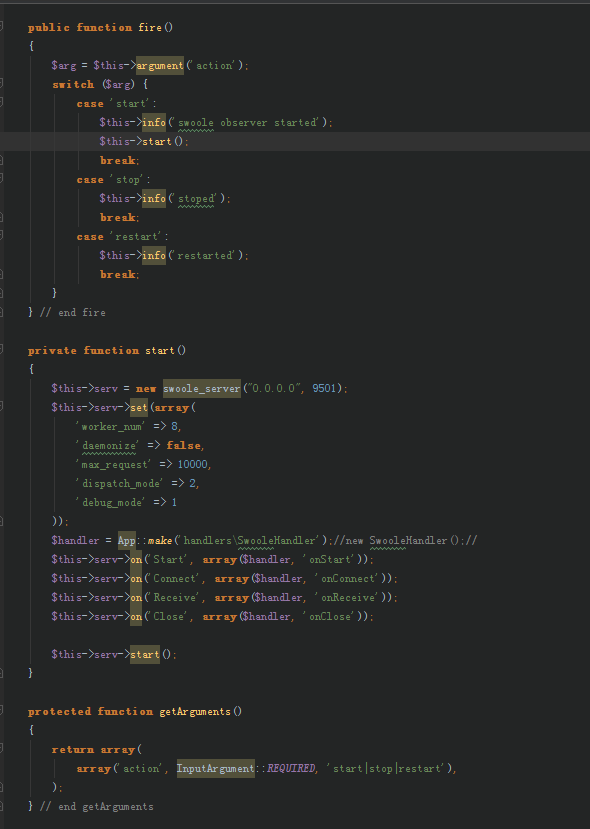590x829 pixels.
Task: Click the 'worker_num' array key
Action: 111,427
